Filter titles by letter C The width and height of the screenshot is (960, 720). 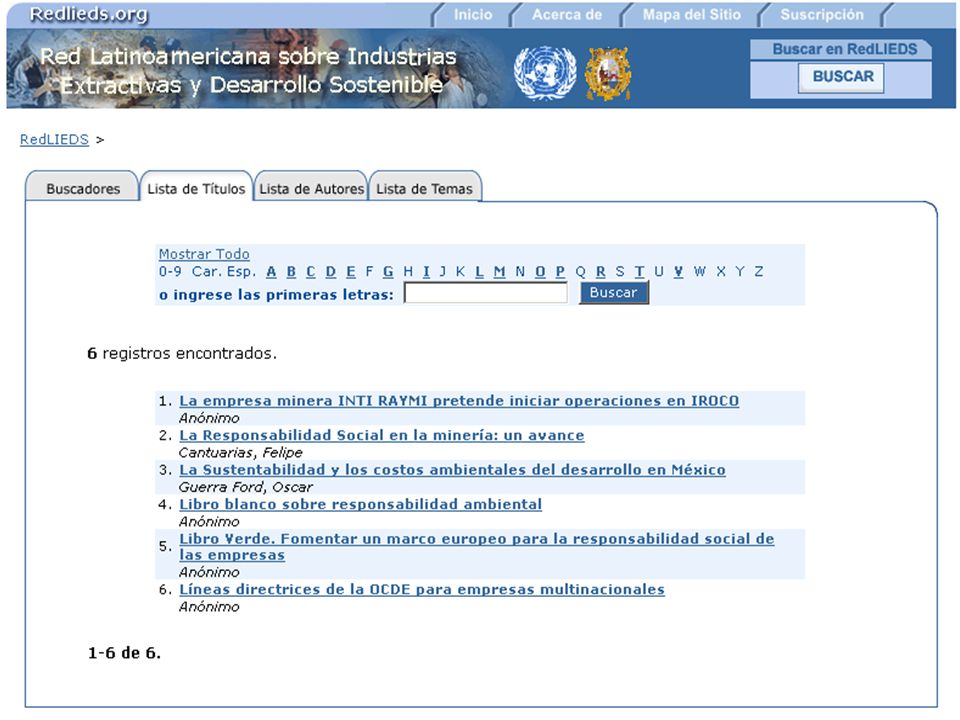pos(311,272)
